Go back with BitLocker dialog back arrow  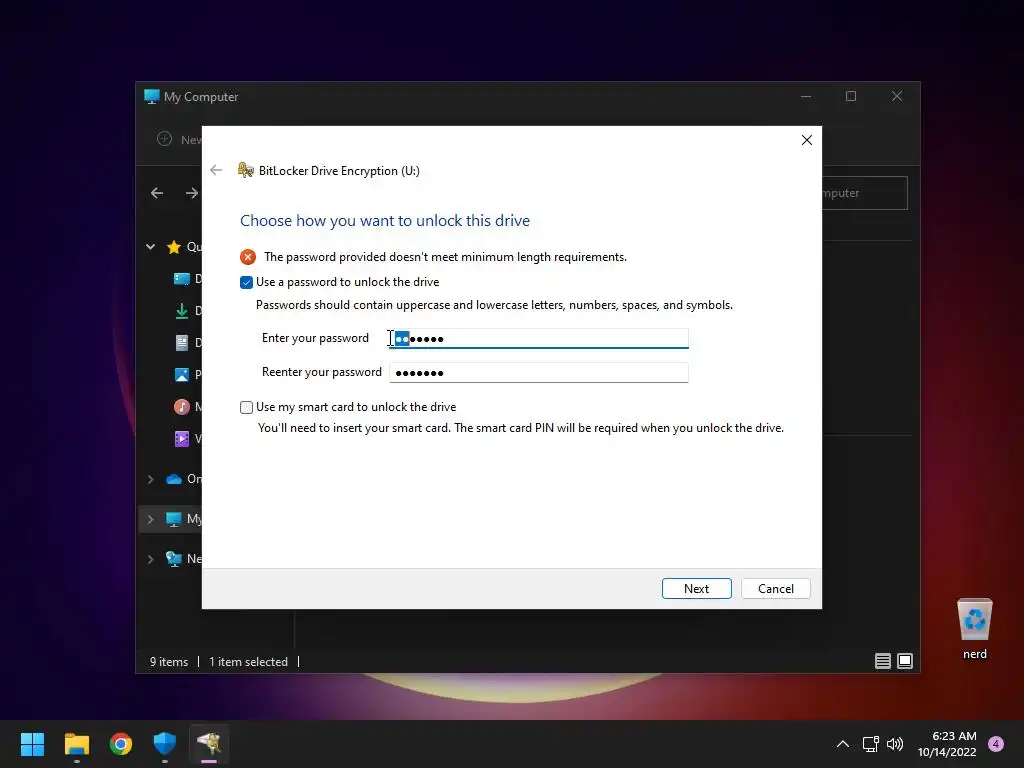point(216,170)
